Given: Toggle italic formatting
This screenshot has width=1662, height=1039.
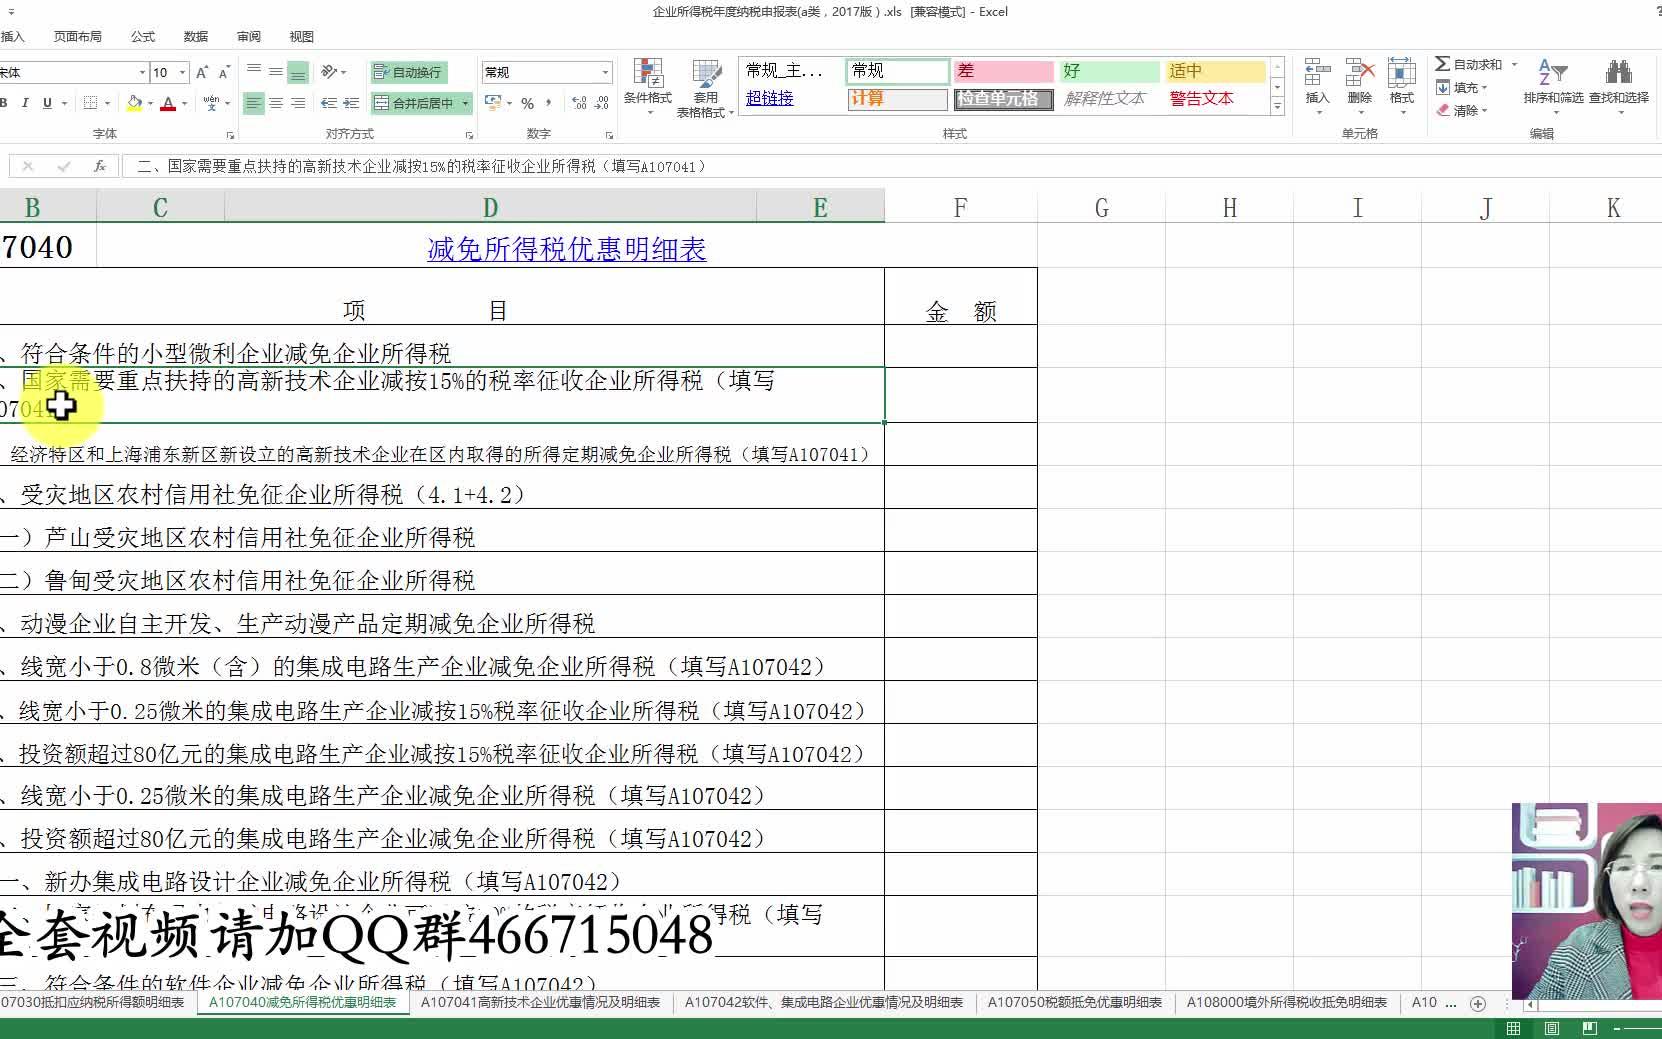Looking at the screenshot, I should 26,103.
